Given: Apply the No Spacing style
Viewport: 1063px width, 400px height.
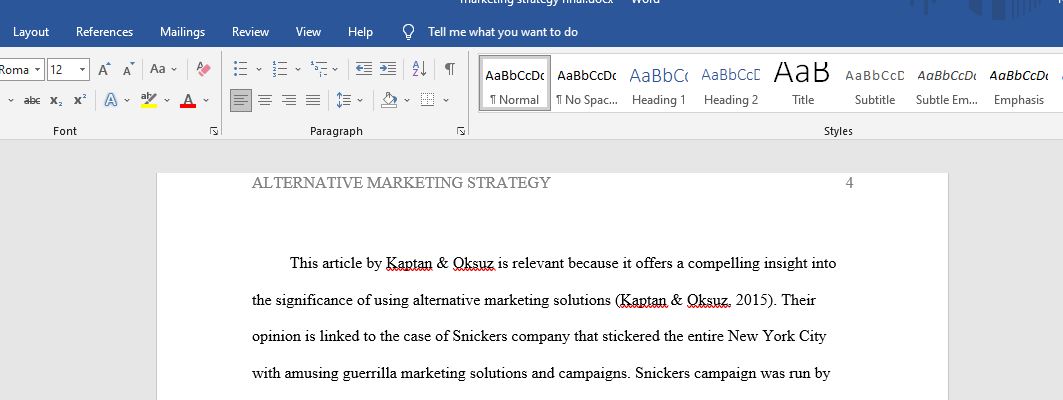Looking at the screenshot, I should click(x=586, y=83).
